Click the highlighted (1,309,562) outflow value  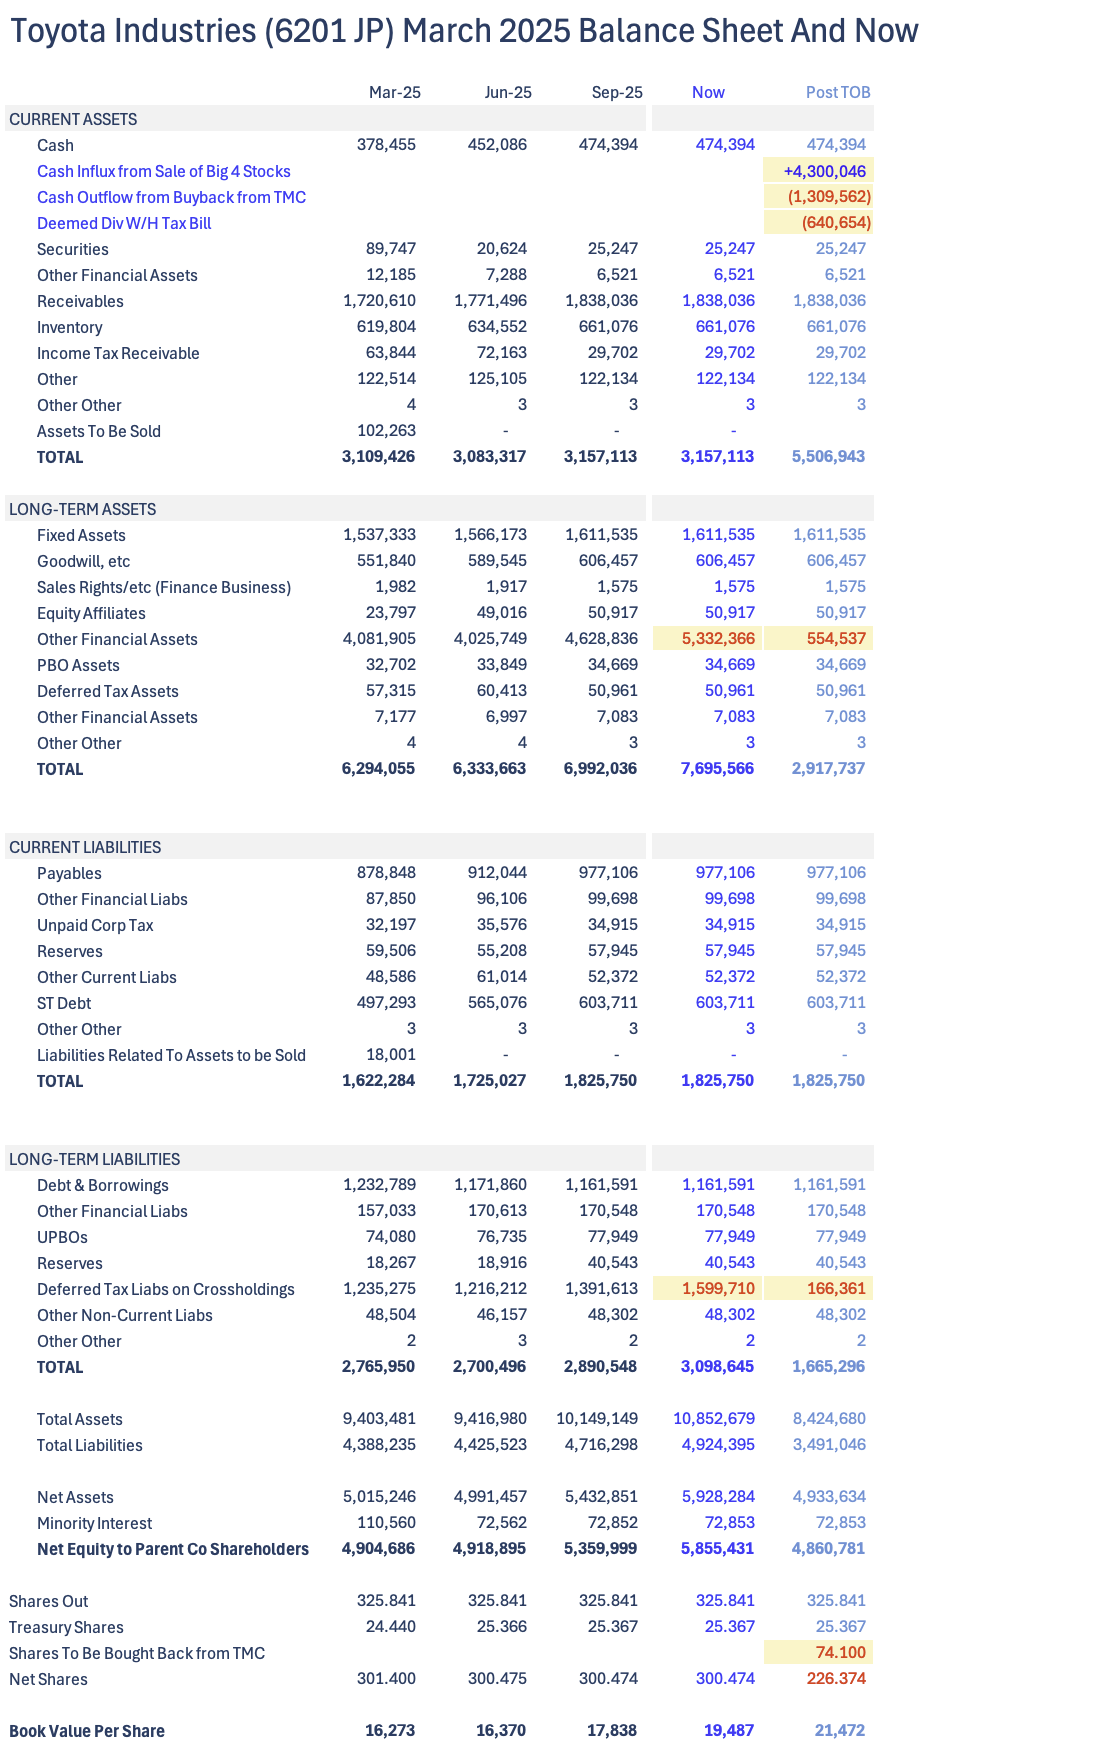828,197
